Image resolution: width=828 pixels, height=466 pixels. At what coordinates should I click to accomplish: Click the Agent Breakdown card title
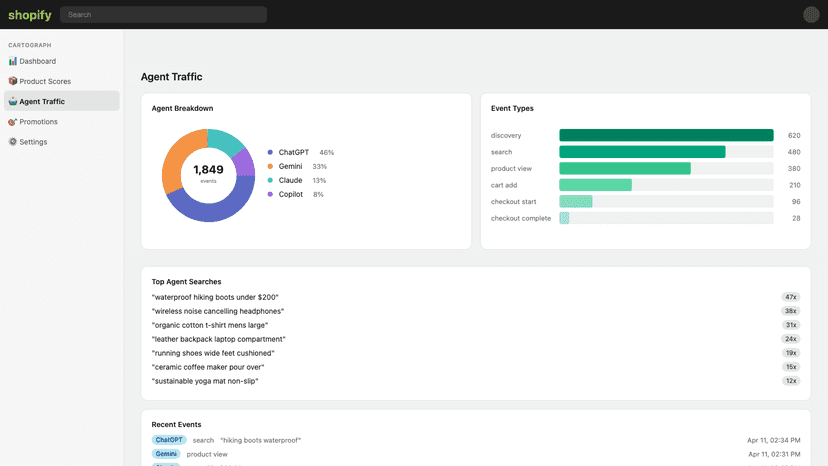click(182, 108)
